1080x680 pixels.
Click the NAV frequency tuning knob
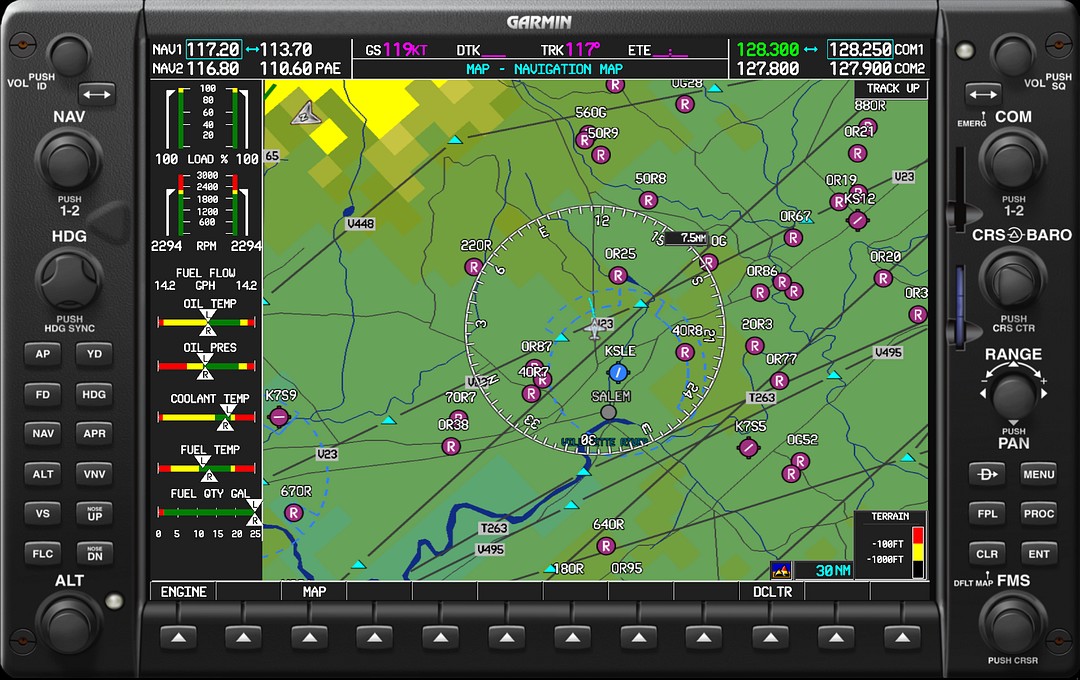pyautogui.click(x=68, y=162)
